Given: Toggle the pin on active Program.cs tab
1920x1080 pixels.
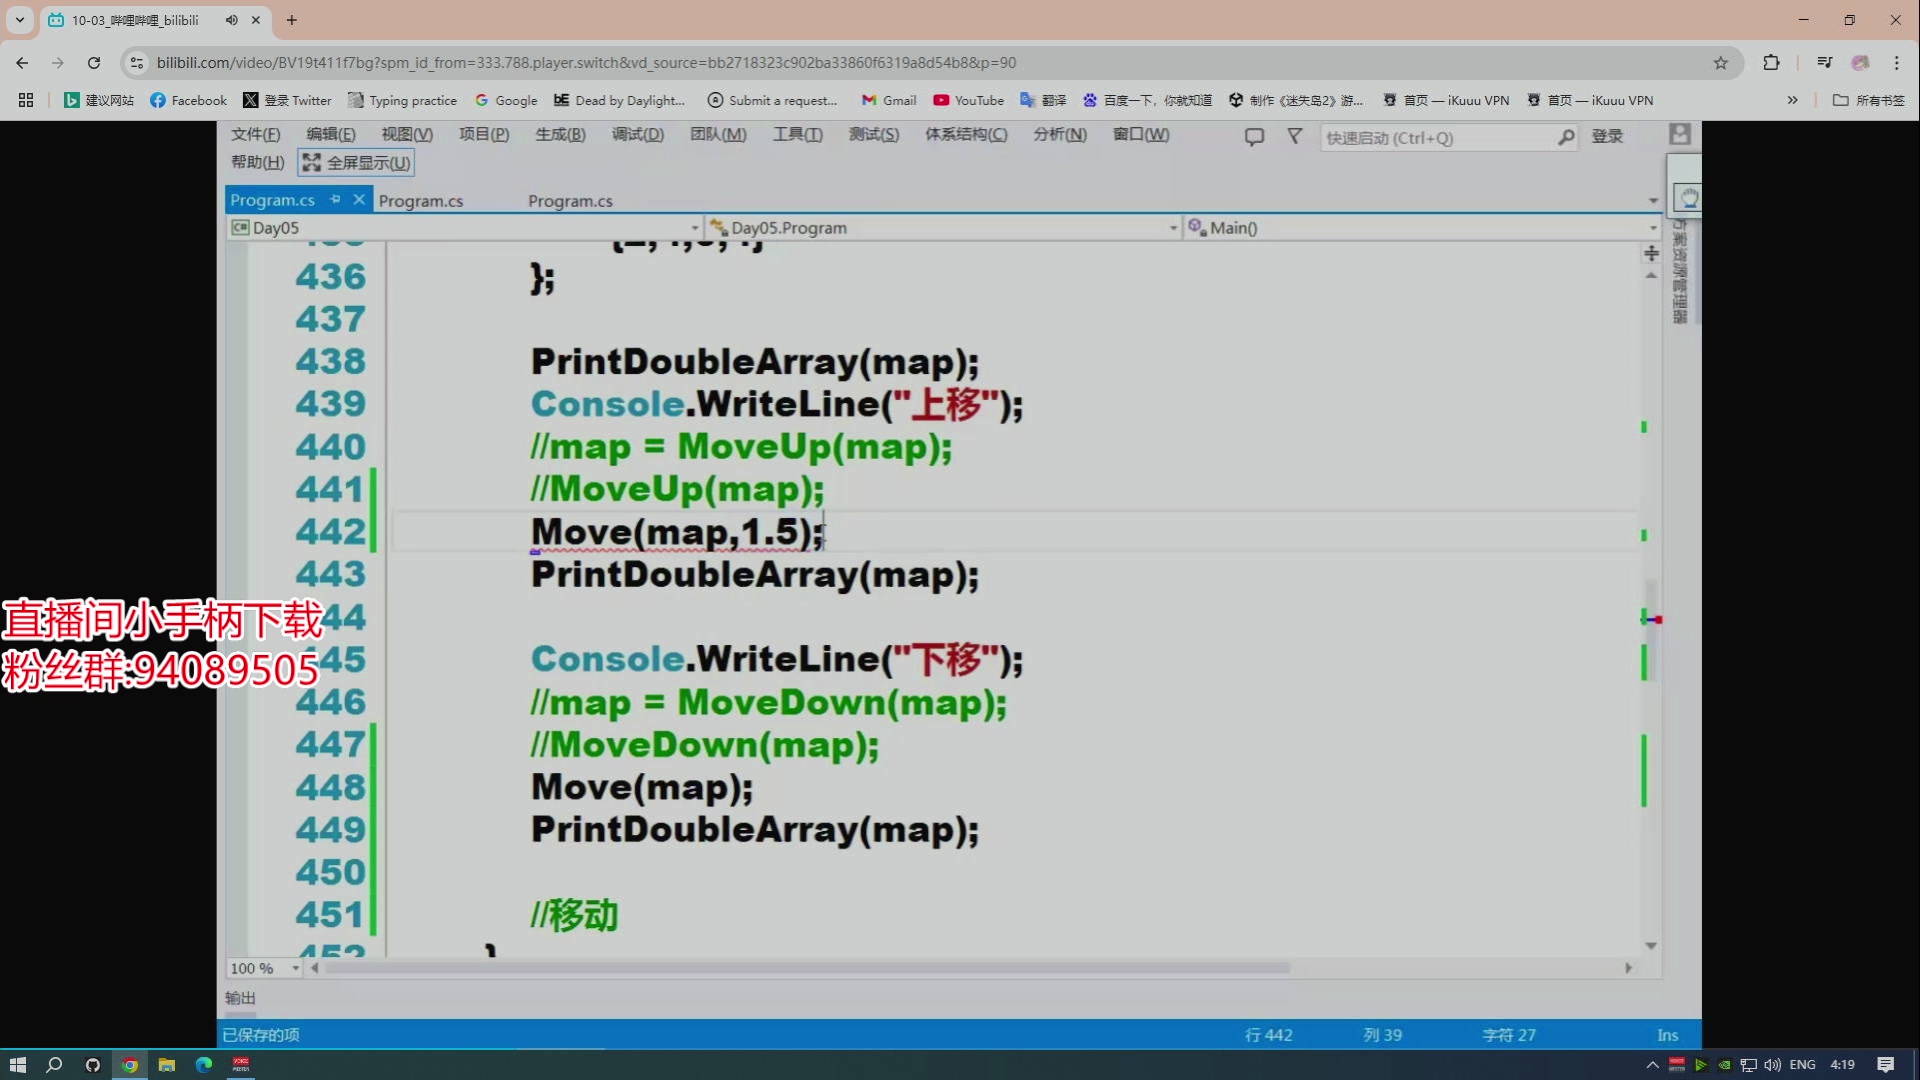Looking at the screenshot, I should coord(335,200).
